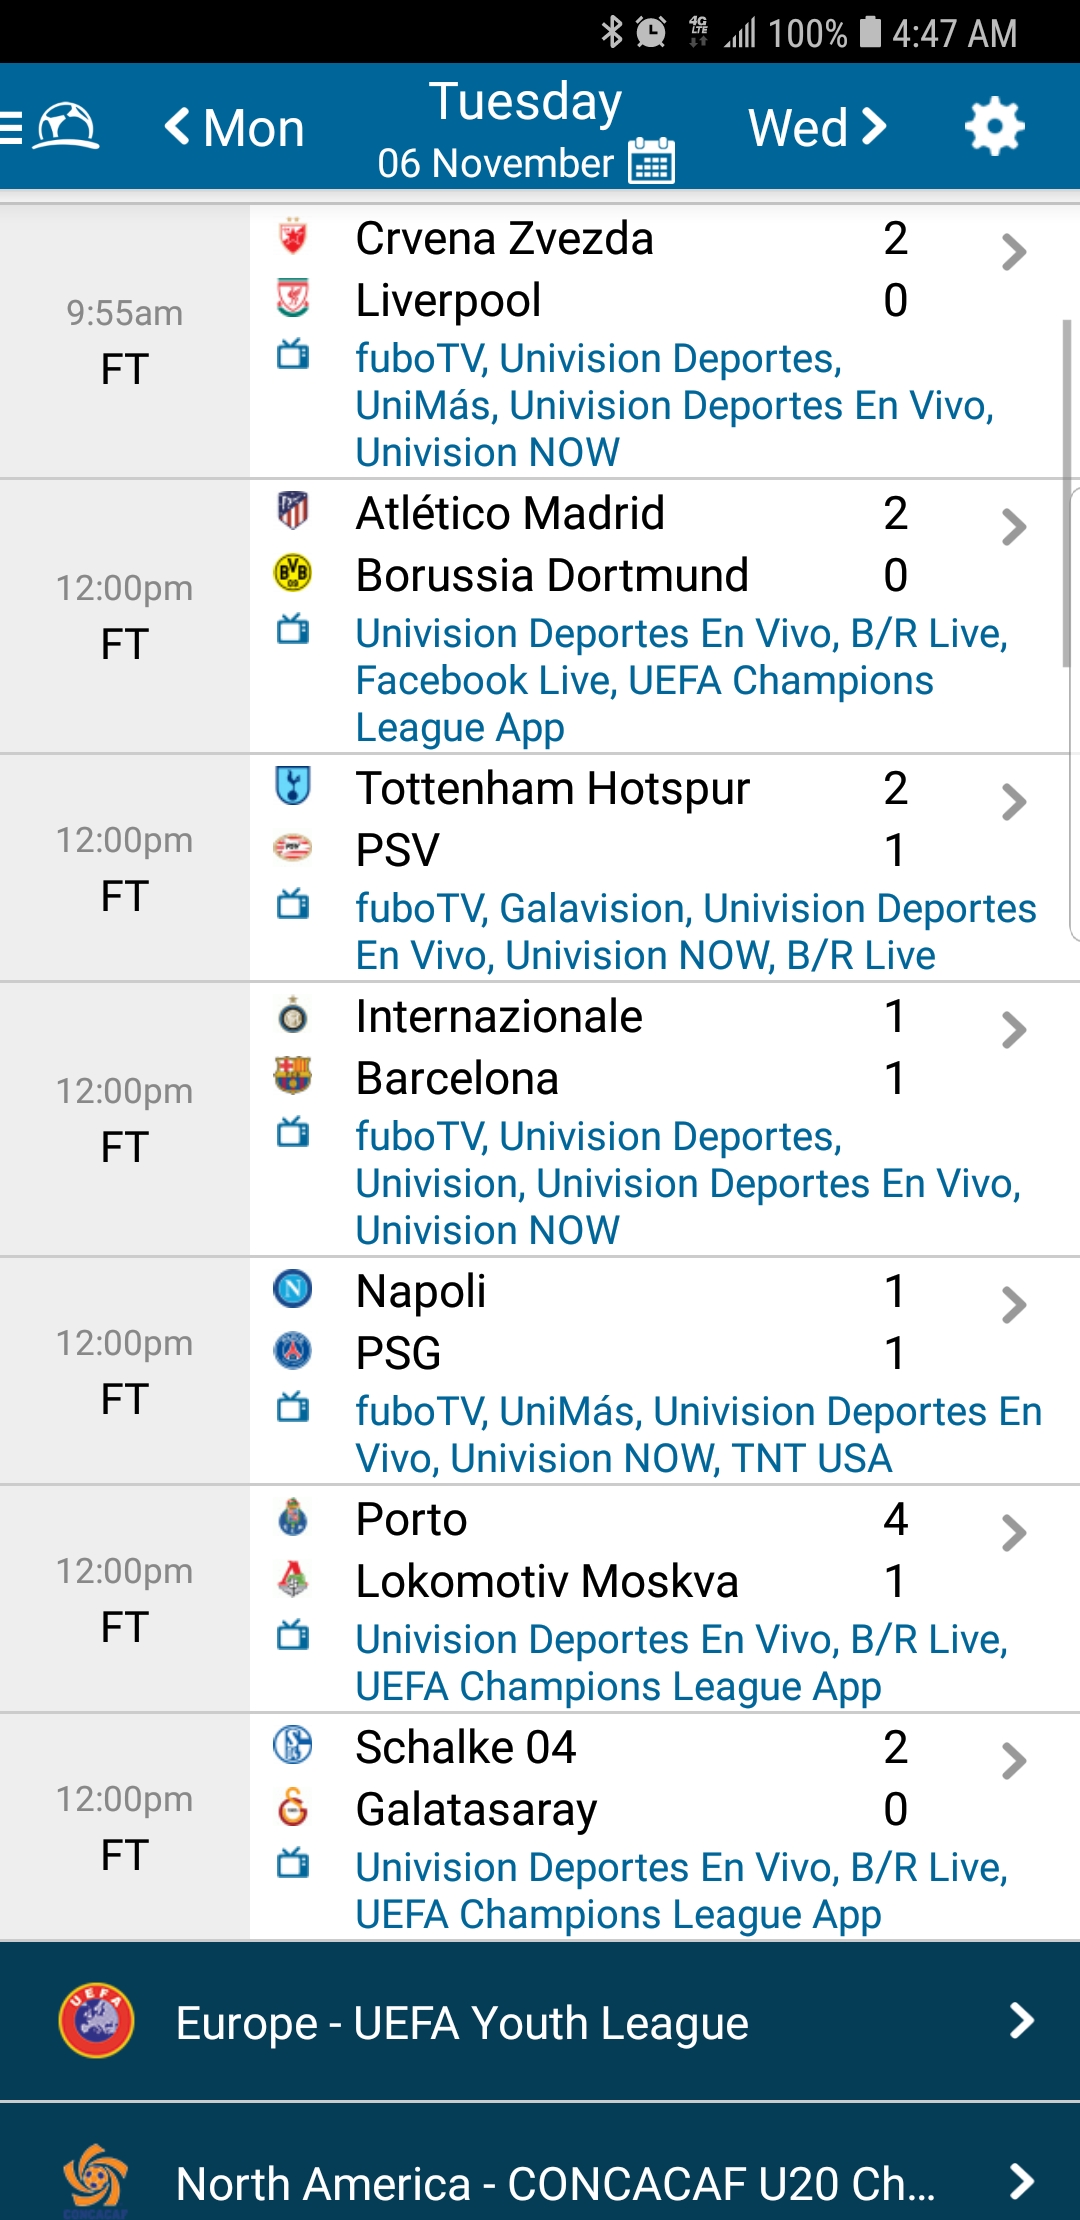Open the soccer ball menu icon
This screenshot has height=2220, width=1080.
pyautogui.click(x=66, y=127)
